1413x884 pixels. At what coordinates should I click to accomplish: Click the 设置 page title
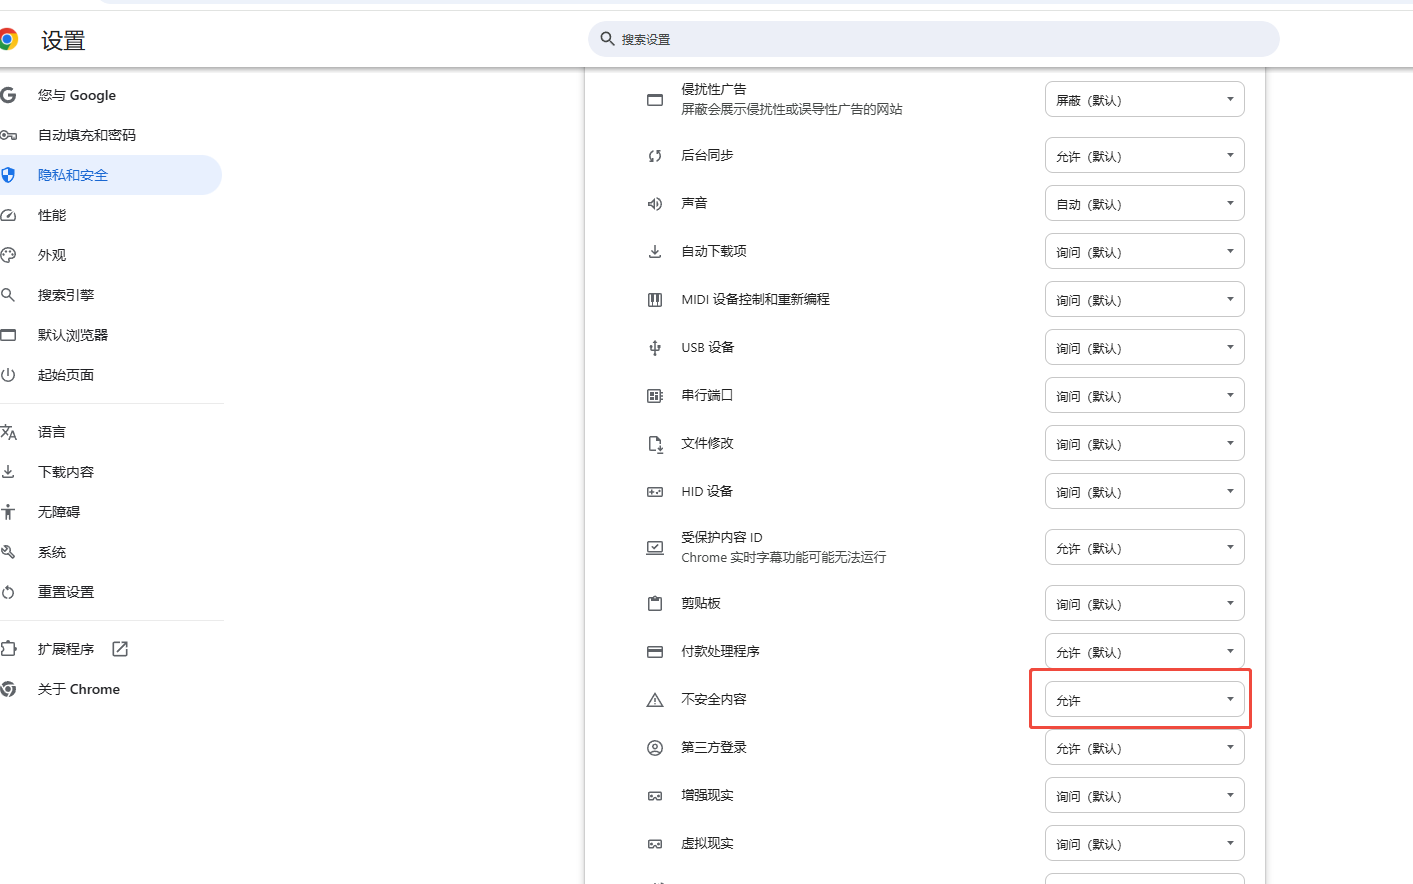click(63, 41)
